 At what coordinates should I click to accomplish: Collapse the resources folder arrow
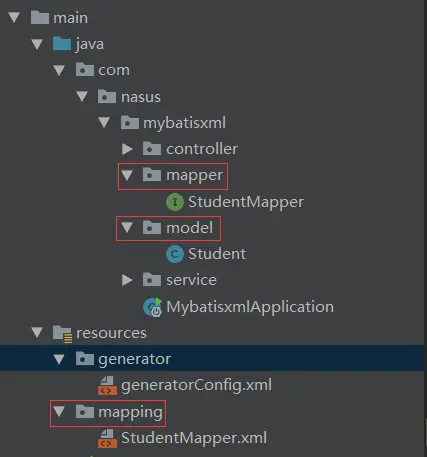click(x=37, y=332)
